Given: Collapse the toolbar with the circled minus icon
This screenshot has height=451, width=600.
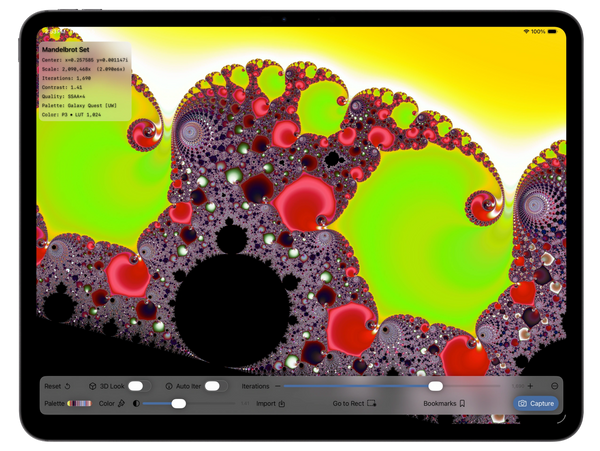Looking at the screenshot, I should [554, 386].
